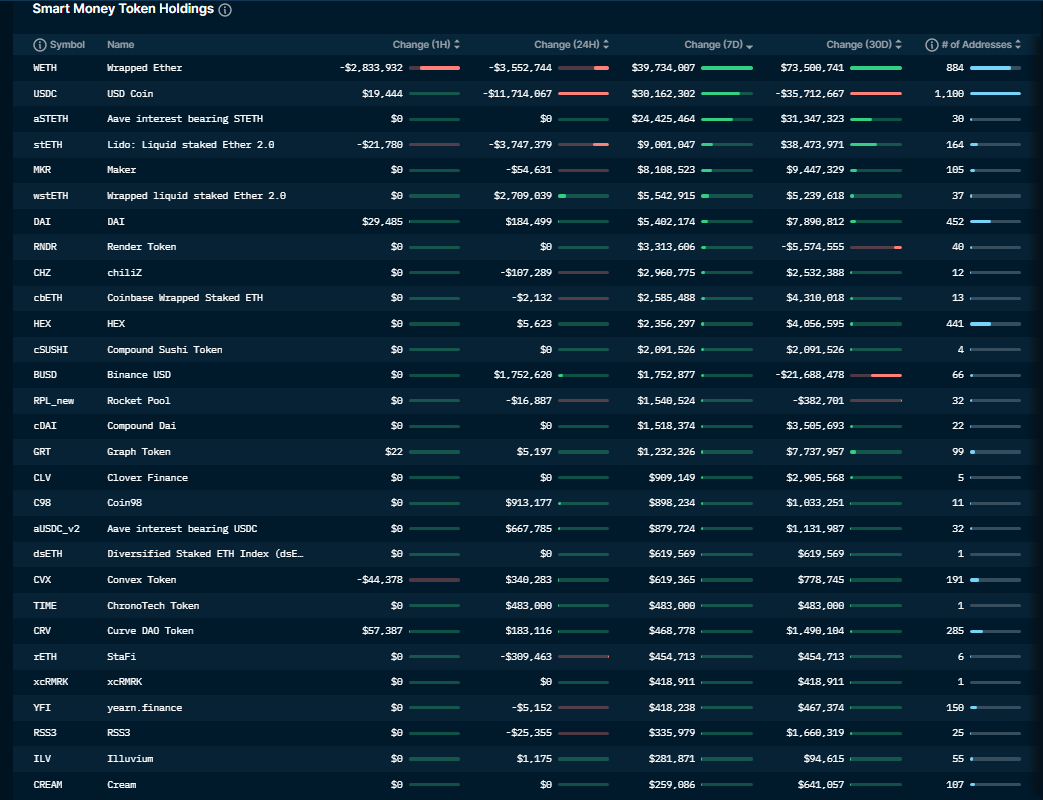Click CVX 1H change -$44,378
Viewport: 1043px width, 800px height.
point(380,580)
